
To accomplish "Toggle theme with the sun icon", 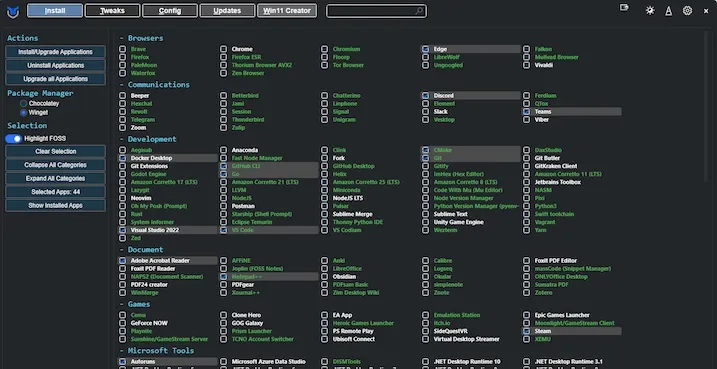I will point(650,11).
